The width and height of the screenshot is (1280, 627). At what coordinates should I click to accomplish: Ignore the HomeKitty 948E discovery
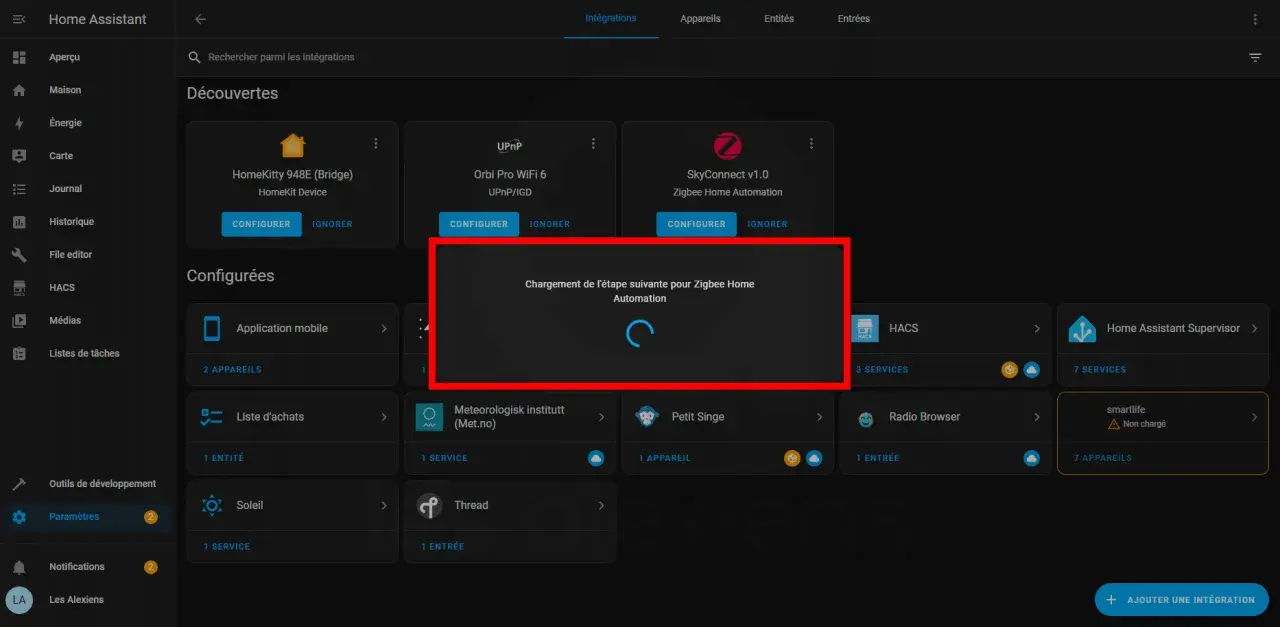pos(332,224)
